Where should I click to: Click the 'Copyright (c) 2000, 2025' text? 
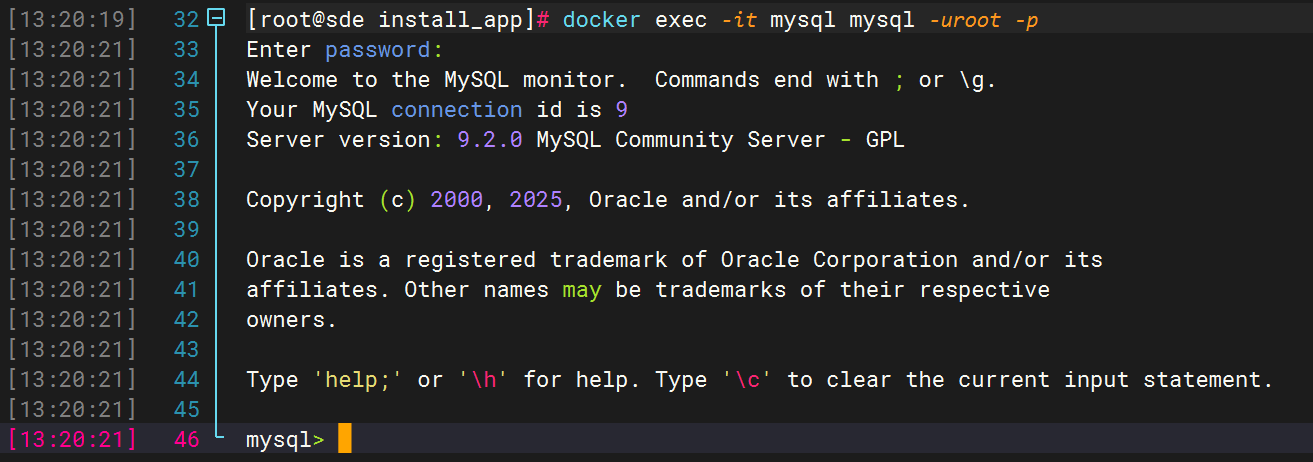404,199
